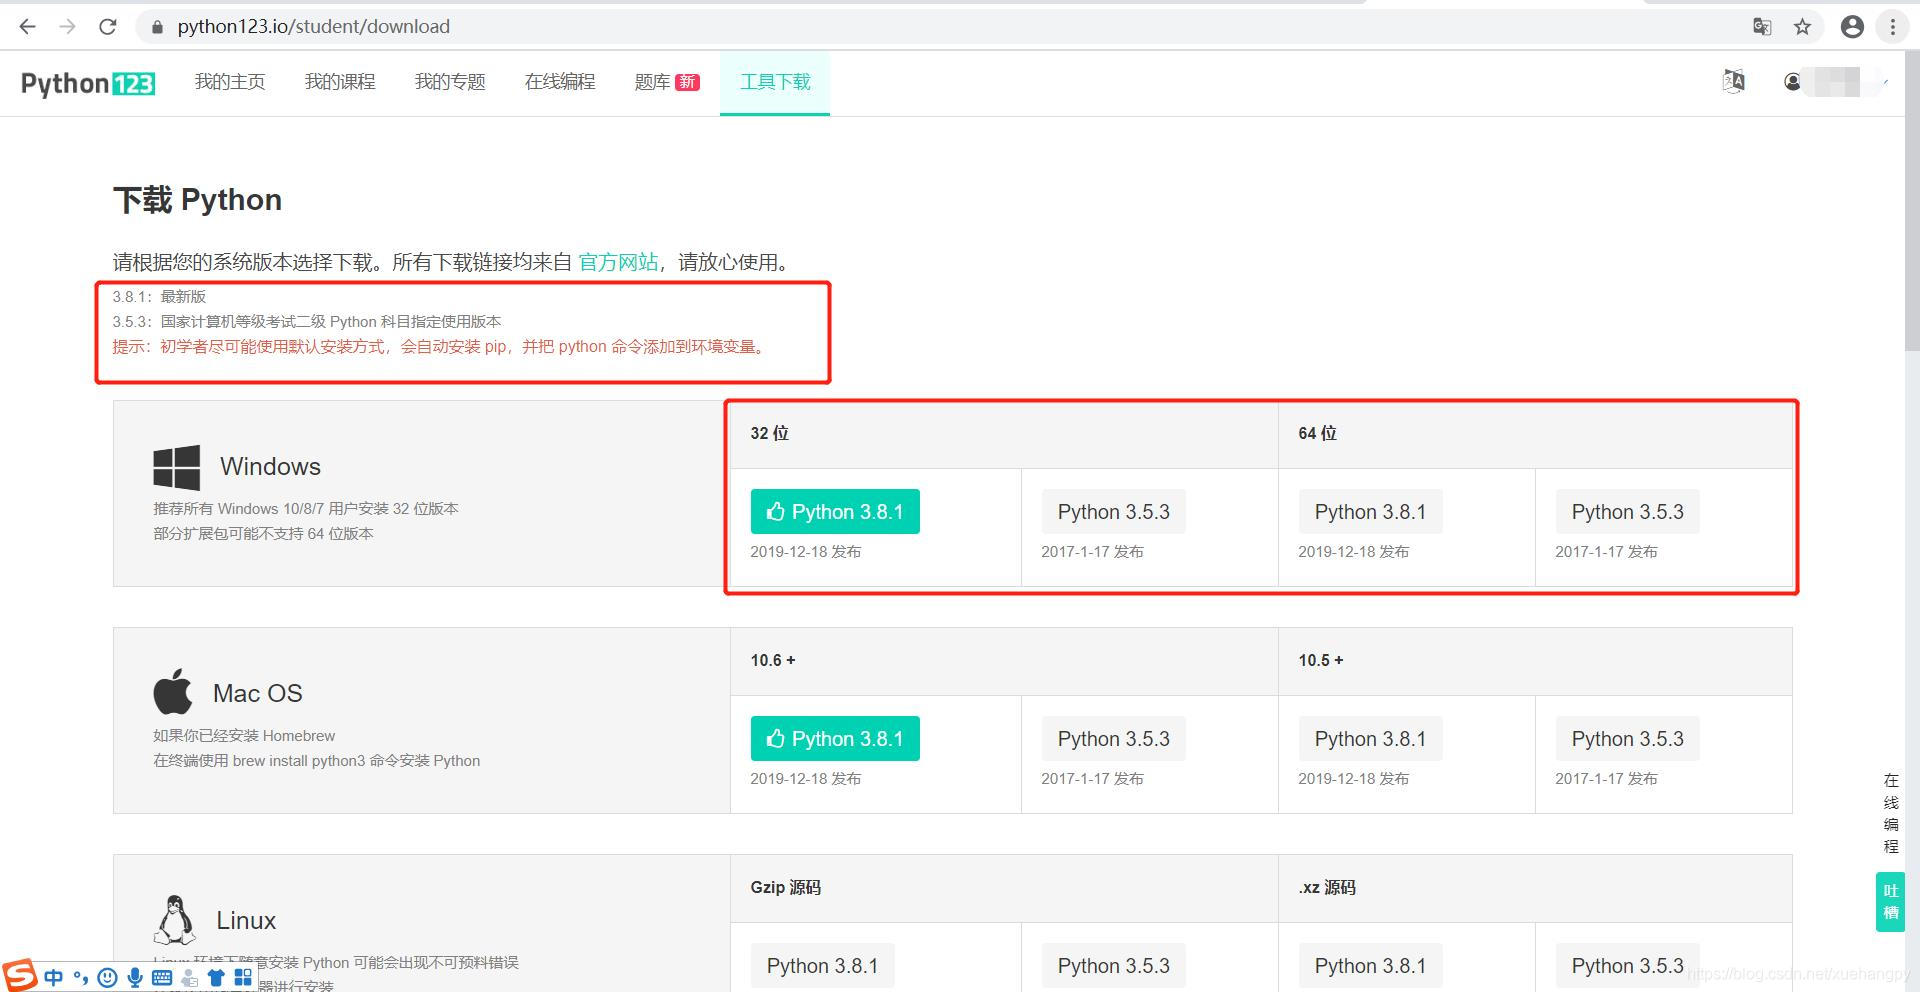Download Mac OS 10.5+ Python 3.5.3
This screenshot has height=992, width=1920.
(x=1627, y=739)
